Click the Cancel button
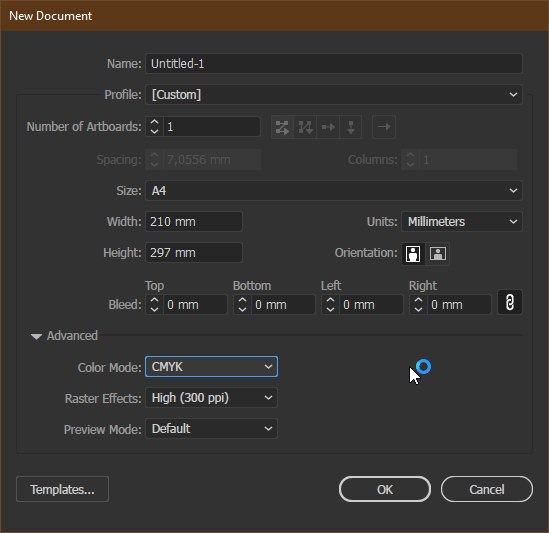The height and width of the screenshot is (533, 549). 487,489
